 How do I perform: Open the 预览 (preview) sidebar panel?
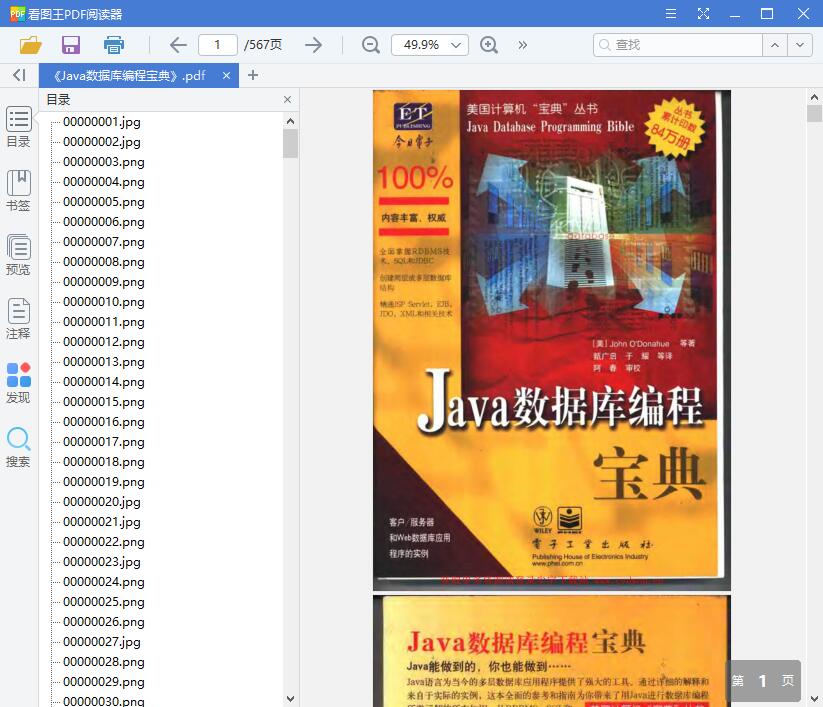tap(18, 255)
